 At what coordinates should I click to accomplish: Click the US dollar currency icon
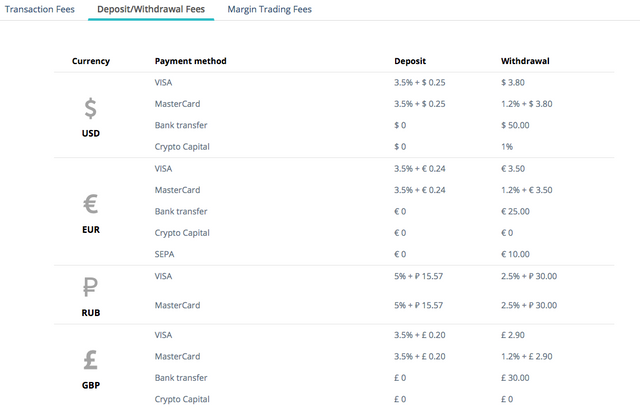pos(91,108)
